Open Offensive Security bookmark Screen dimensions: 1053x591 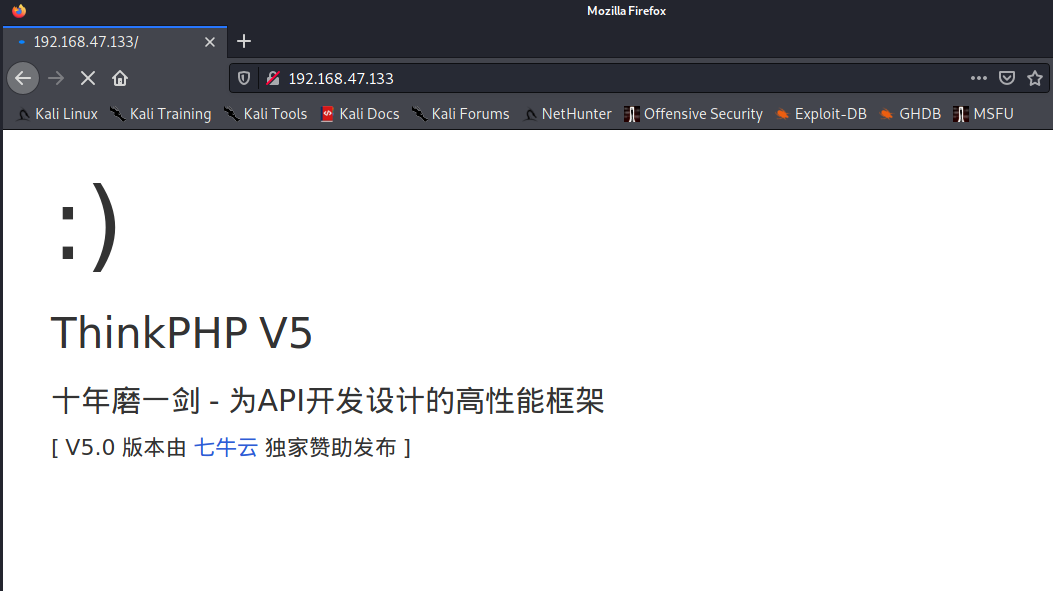click(x=694, y=114)
